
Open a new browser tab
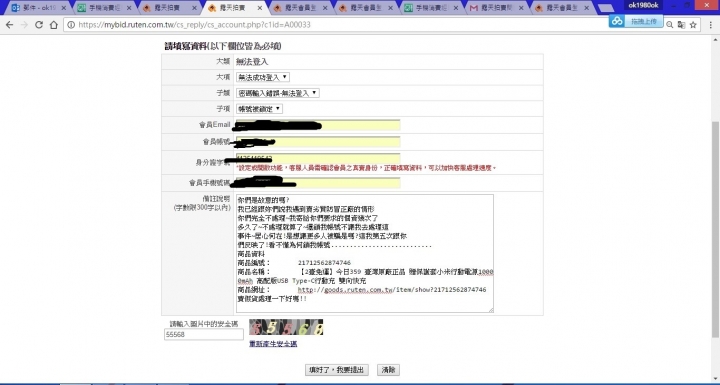click(606, 8)
